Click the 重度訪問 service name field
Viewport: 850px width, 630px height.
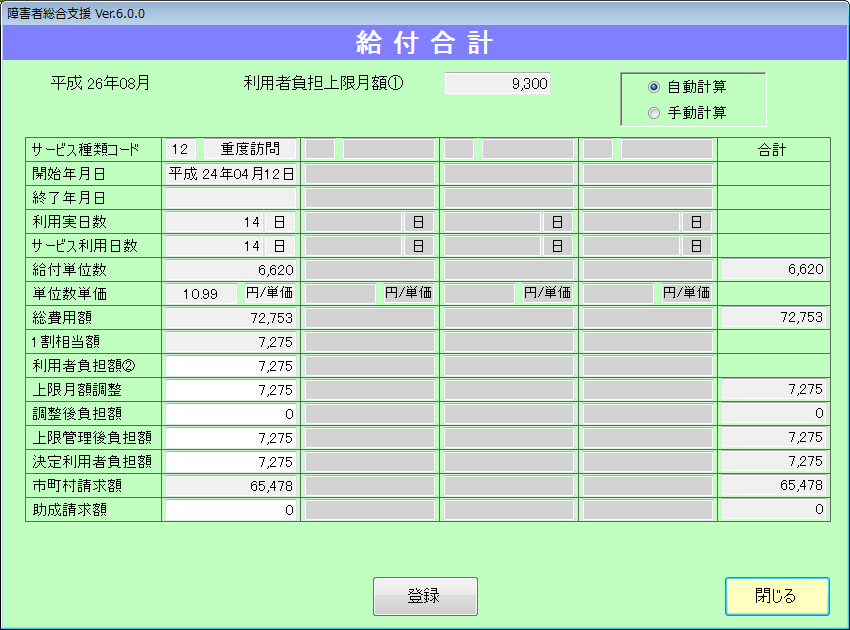coord(250,149)
